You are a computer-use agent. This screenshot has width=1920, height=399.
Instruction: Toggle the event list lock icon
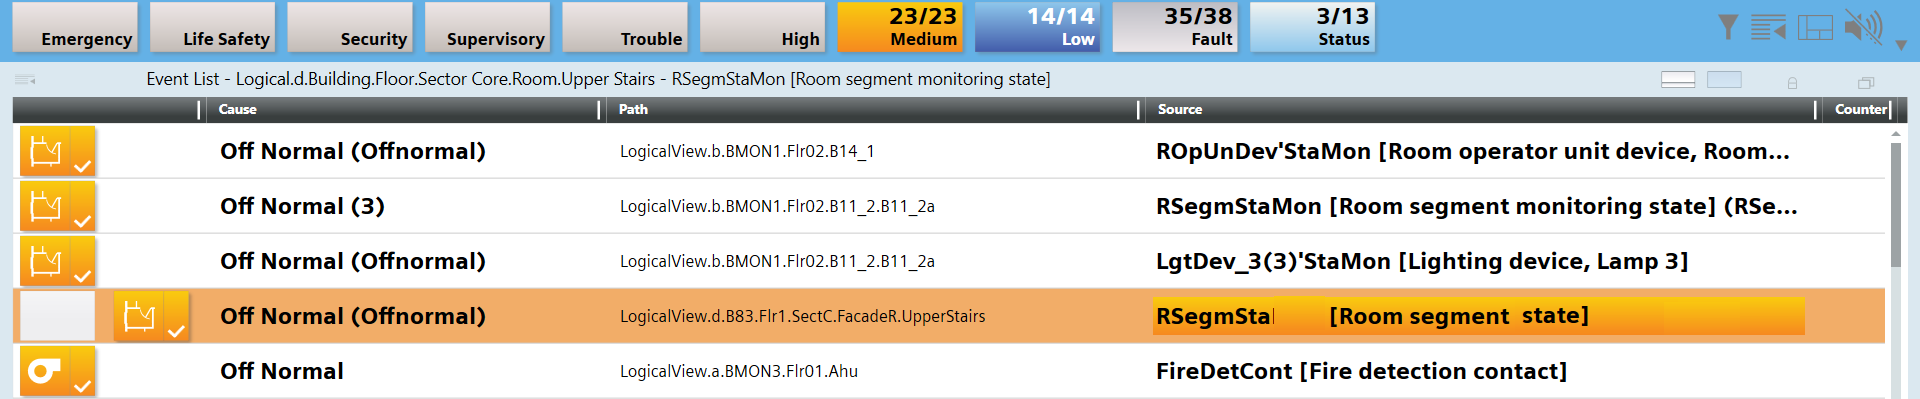coord(1792,82)
